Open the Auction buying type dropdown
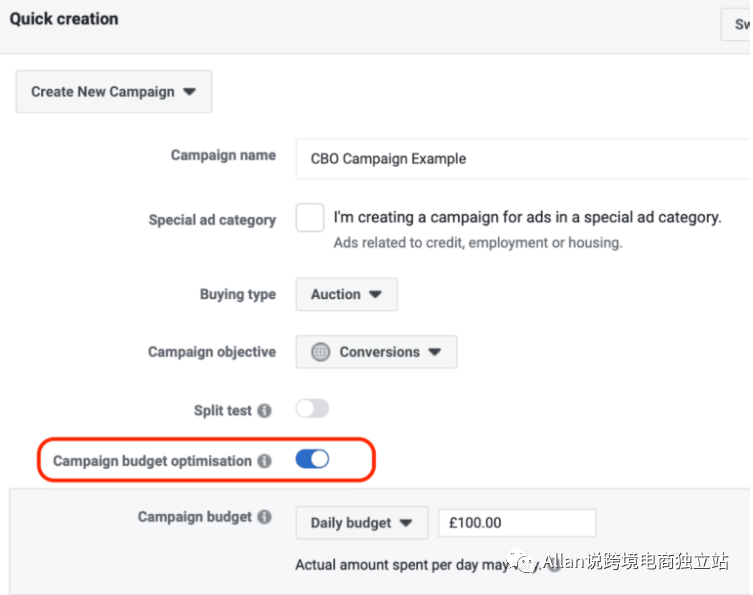 click(x=346, y=295)
